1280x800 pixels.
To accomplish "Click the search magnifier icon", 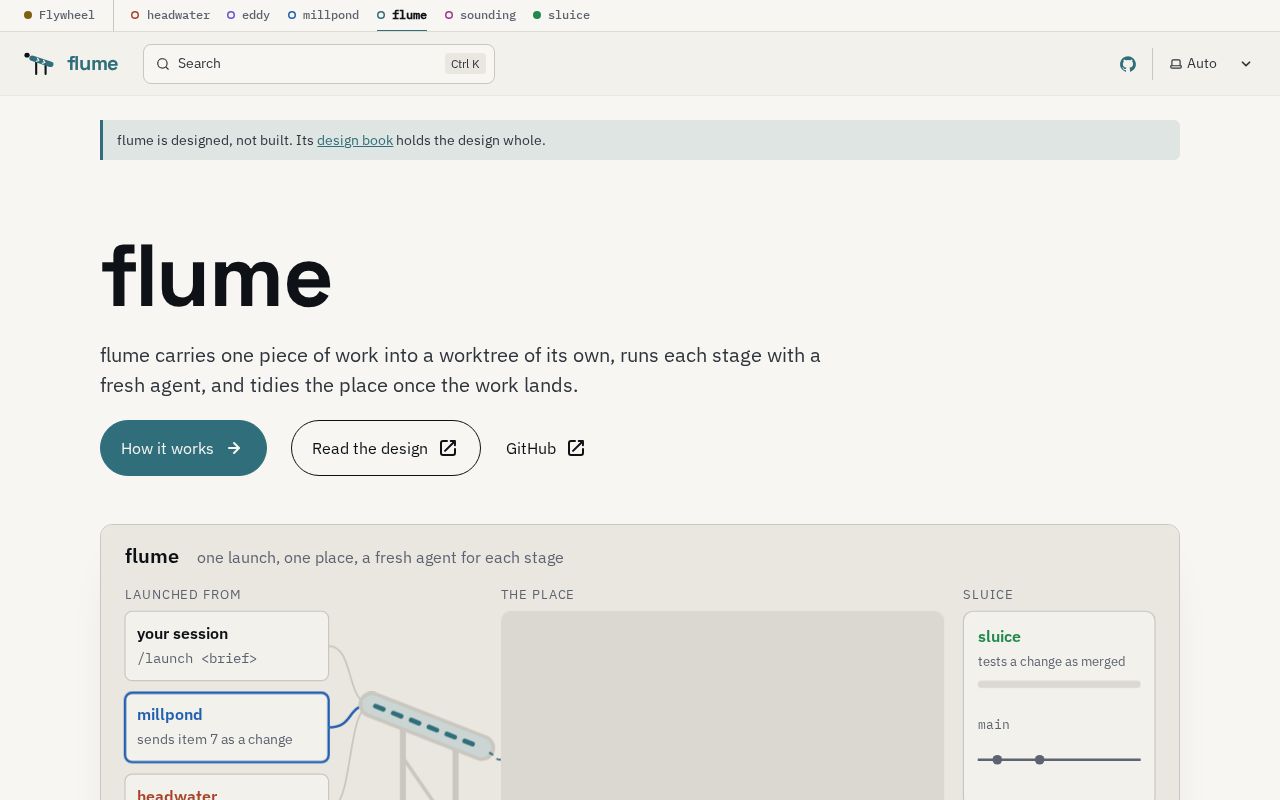I will [x=163, y=64].
